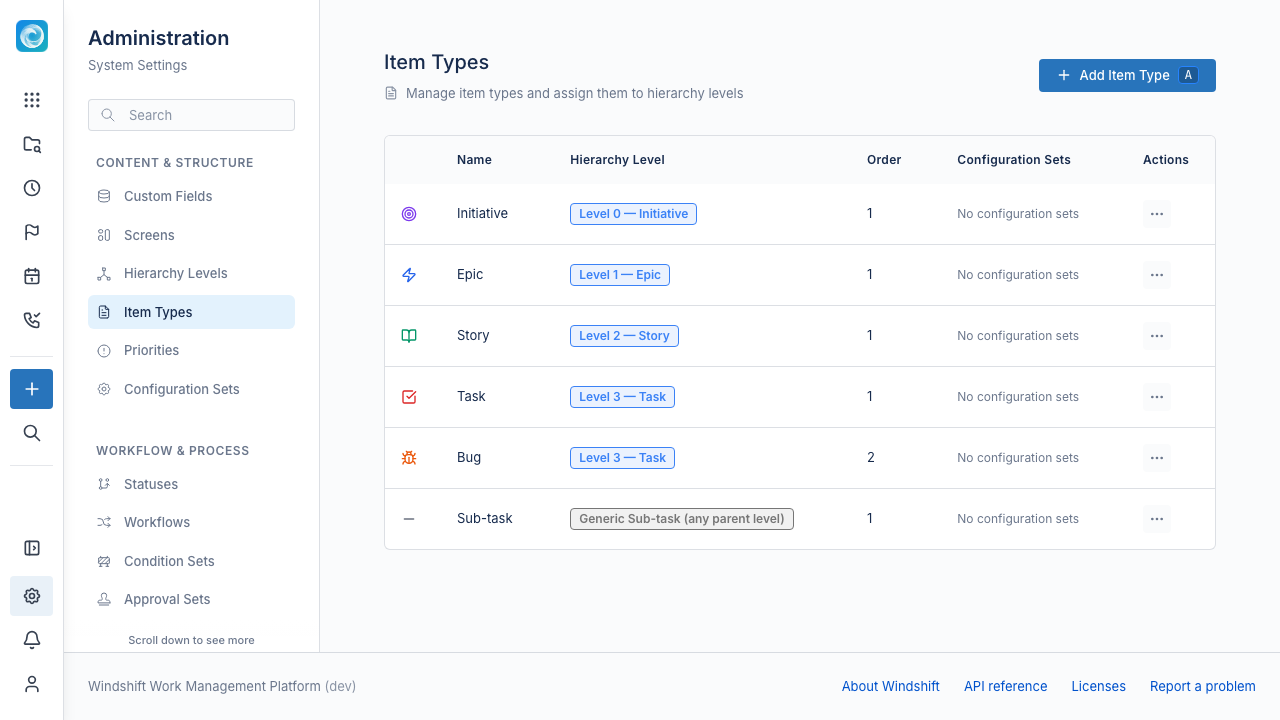Click the red checkbox icon for Task row
This screenshot has height=720, width=1280.
(409, 397)
